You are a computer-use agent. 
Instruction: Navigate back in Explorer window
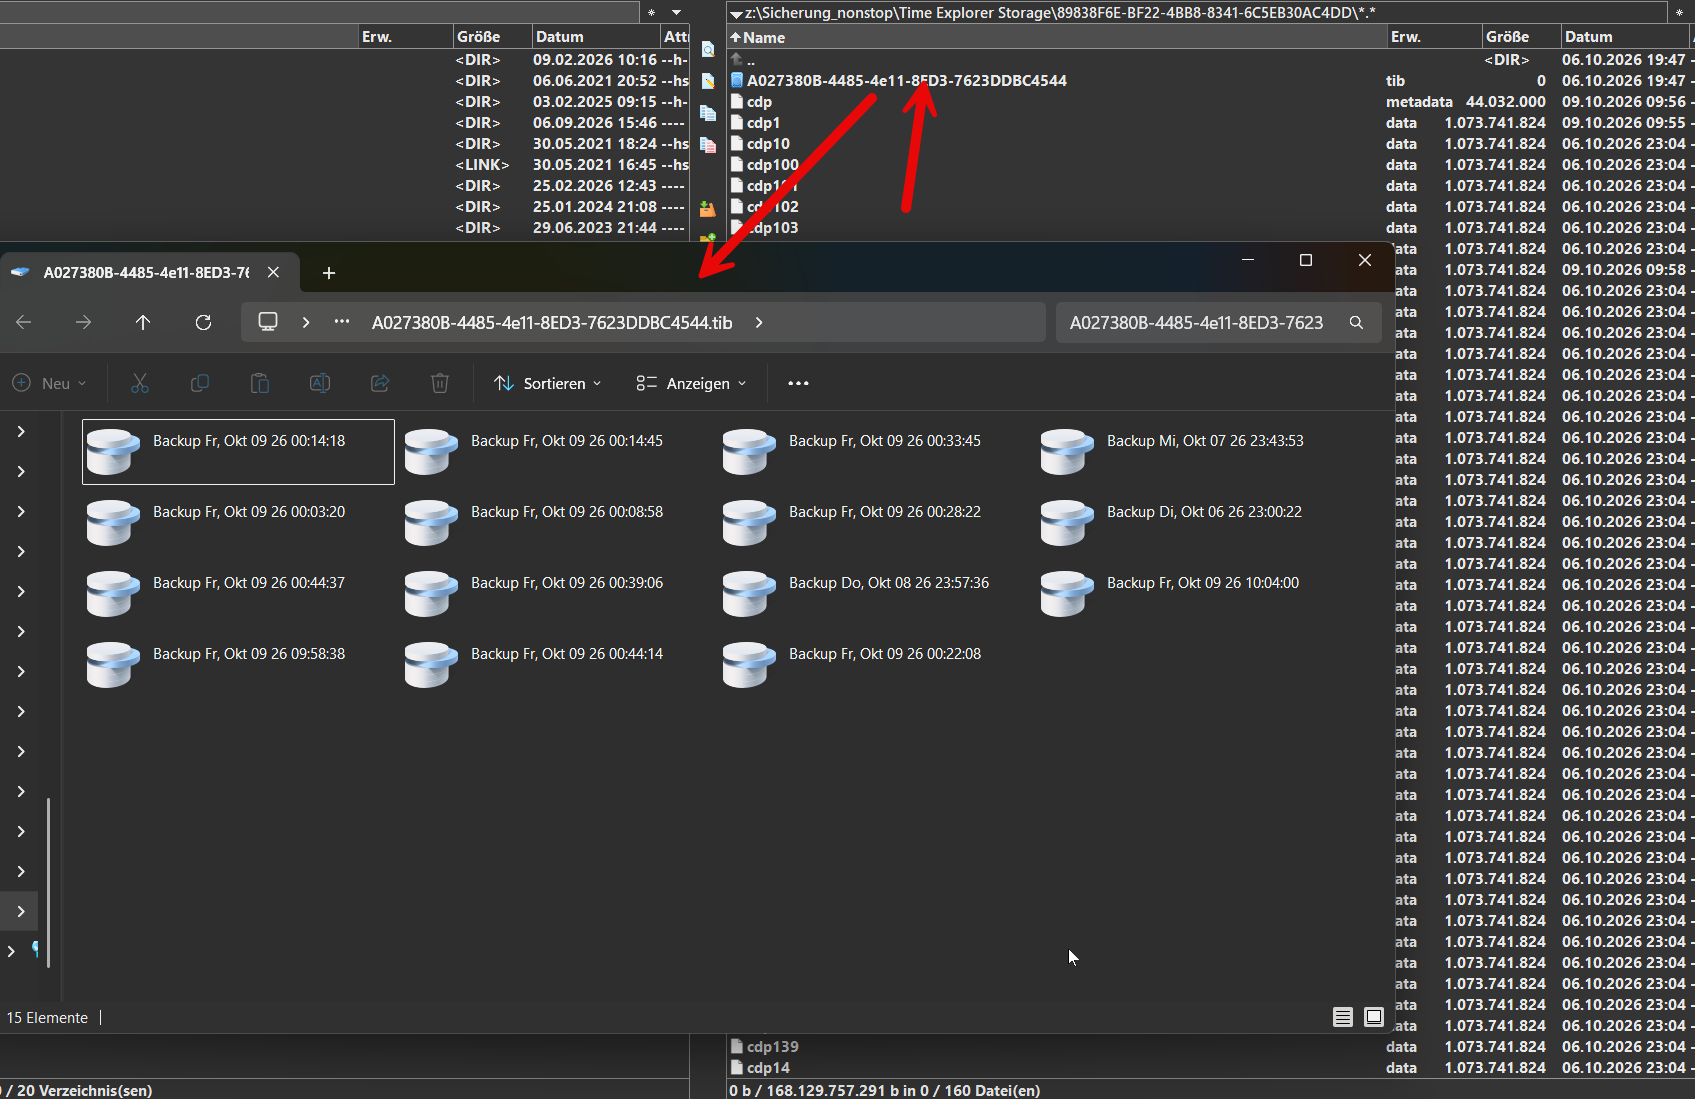(x=24, y=322)
